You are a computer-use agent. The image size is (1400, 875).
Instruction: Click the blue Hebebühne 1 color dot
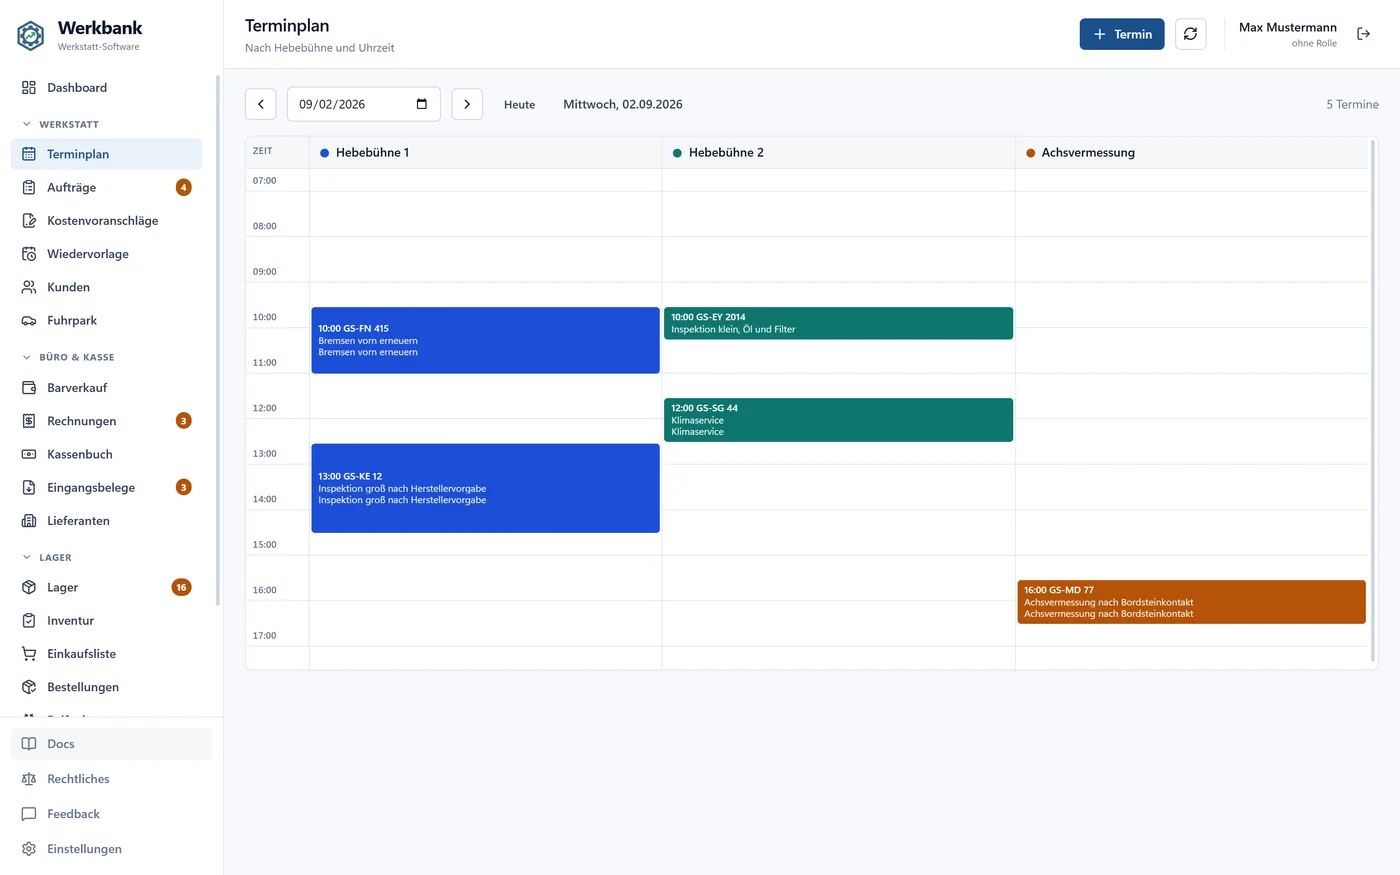(324, 153)
